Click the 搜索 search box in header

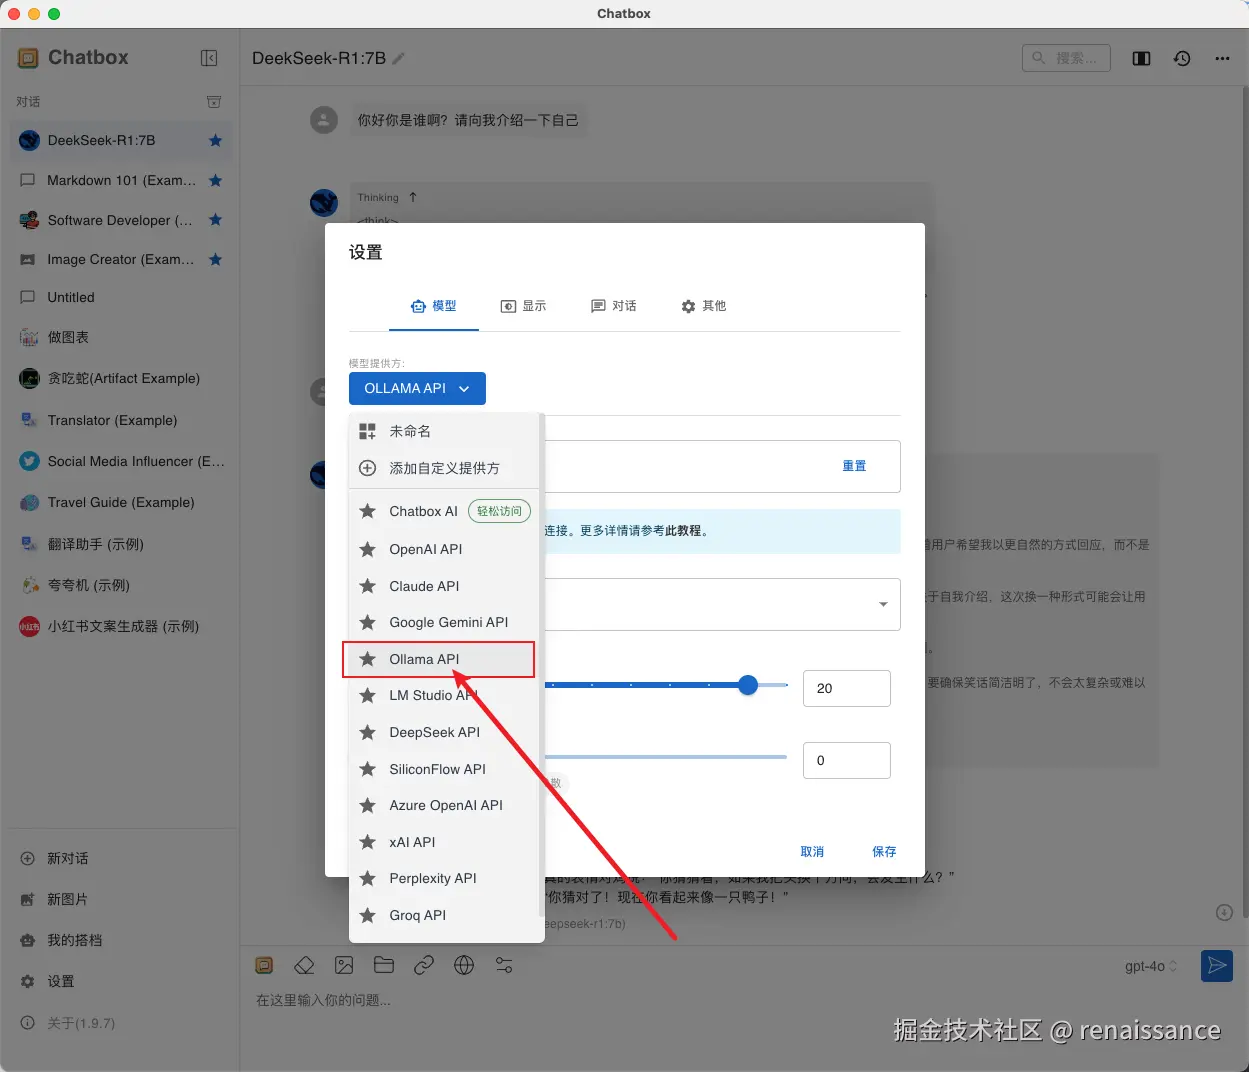pos(1066,58)
